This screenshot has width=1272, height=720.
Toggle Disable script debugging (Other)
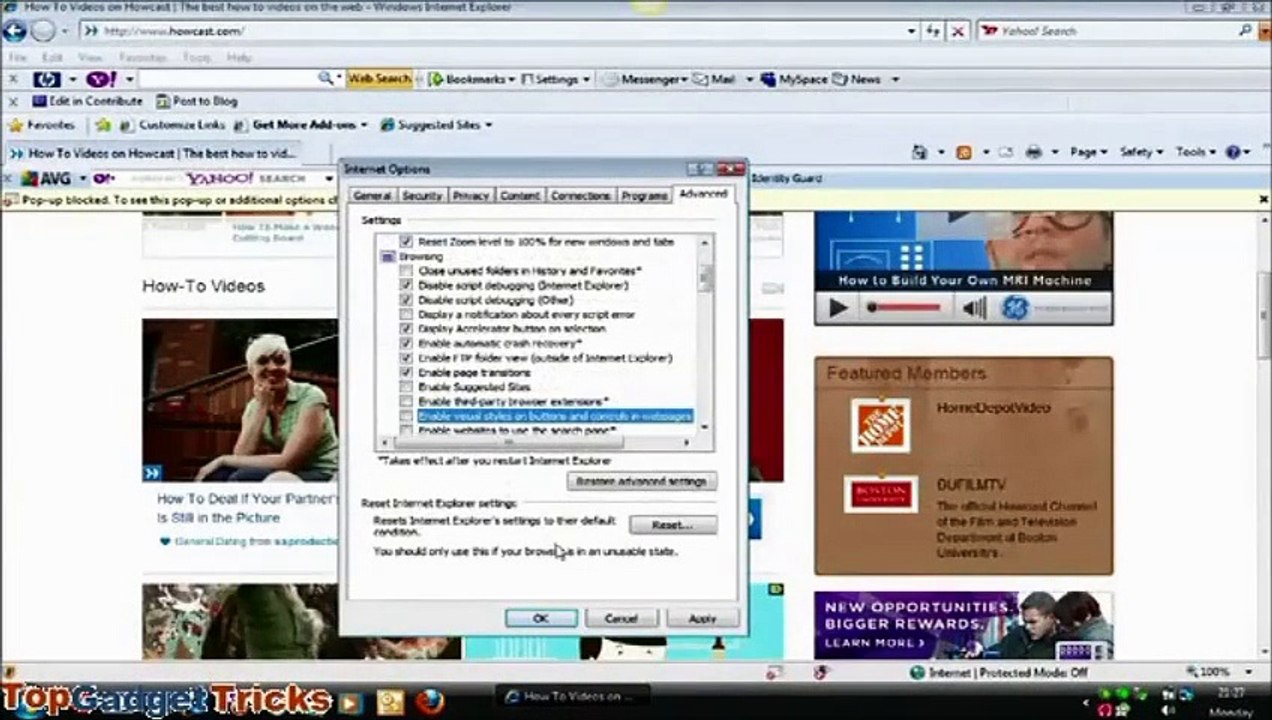(x=406, y=300)
